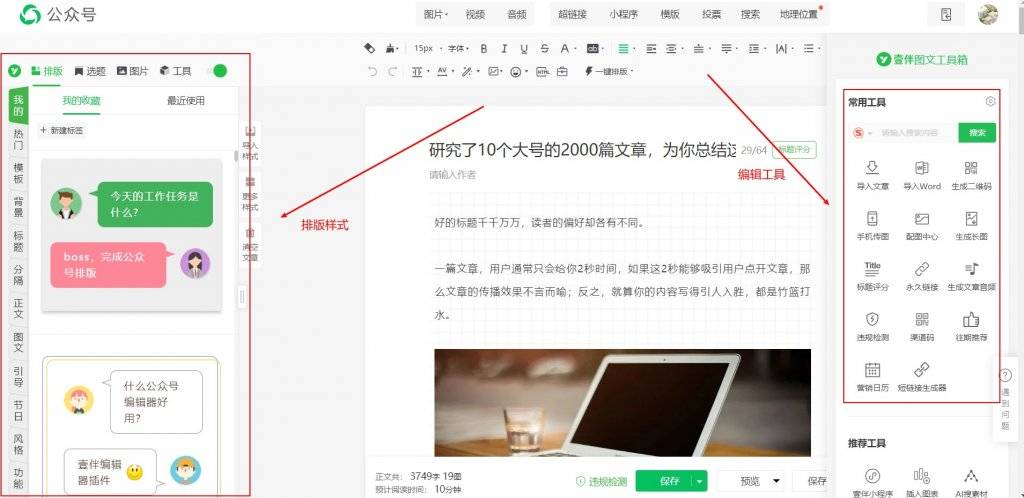This screenshot has width=1024, height=498.
Task: Click the 标题评分 button beside the title
Action: point(794,149)
